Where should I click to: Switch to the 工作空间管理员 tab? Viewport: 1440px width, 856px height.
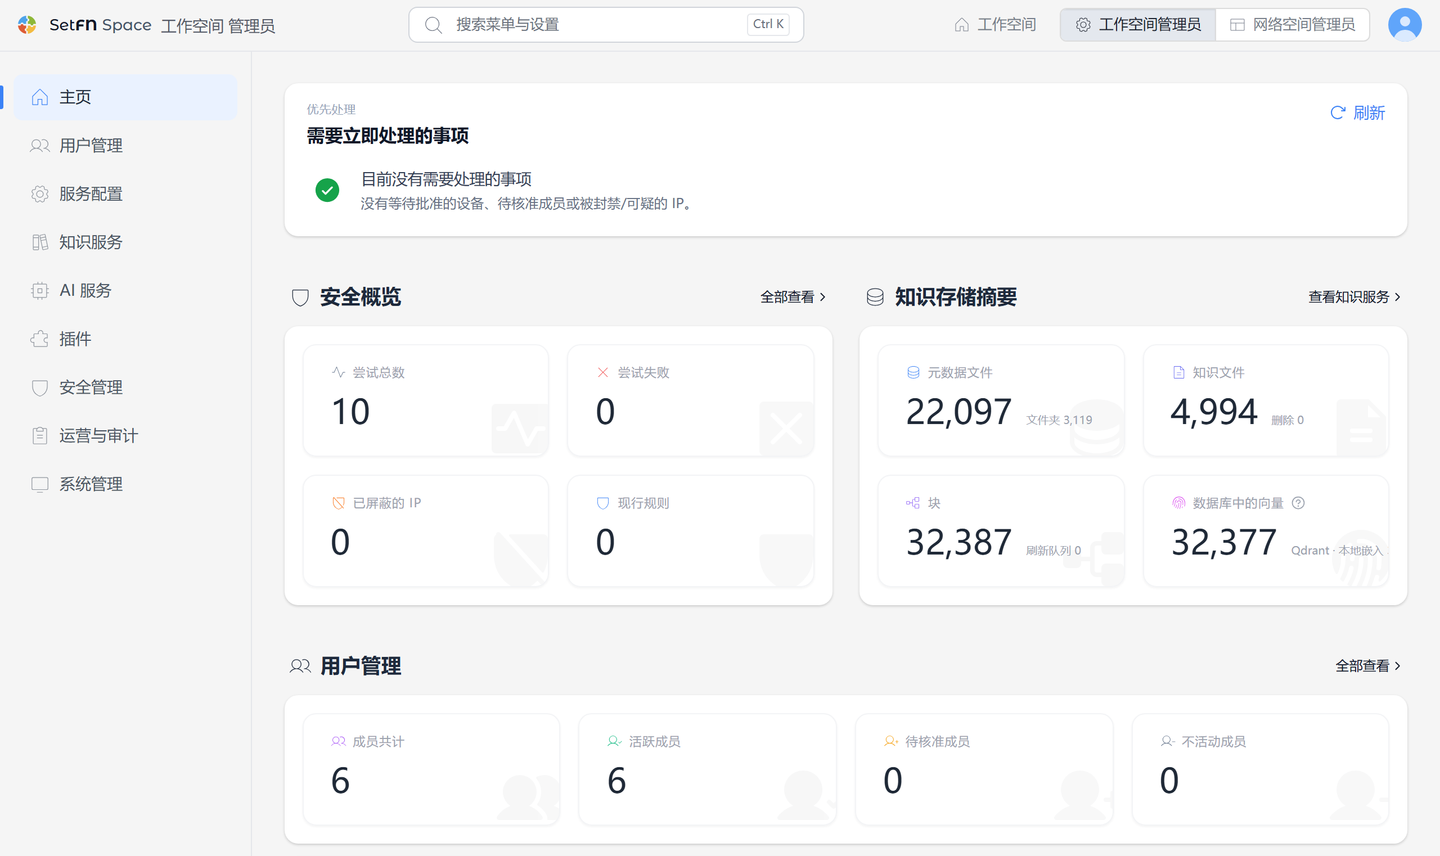point(1138,25)
